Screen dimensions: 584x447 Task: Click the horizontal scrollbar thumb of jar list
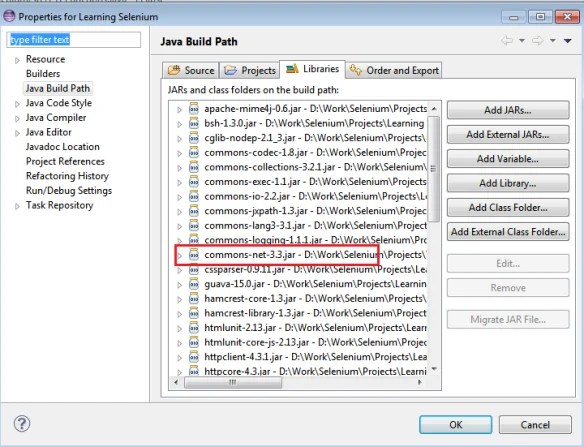(233, 382)
